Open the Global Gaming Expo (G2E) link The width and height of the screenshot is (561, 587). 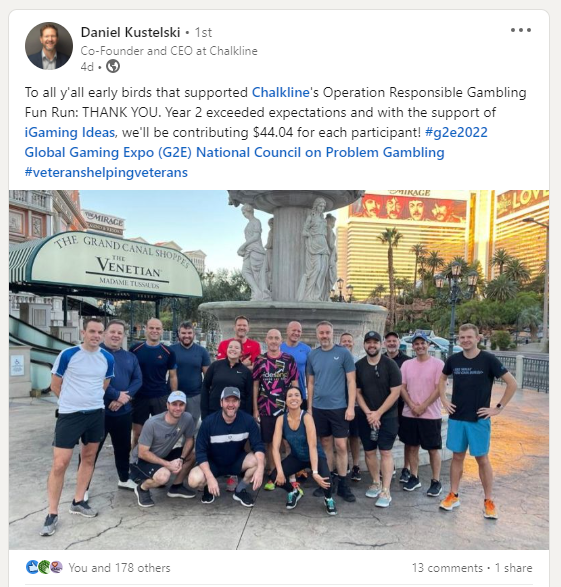click(108, 152)
